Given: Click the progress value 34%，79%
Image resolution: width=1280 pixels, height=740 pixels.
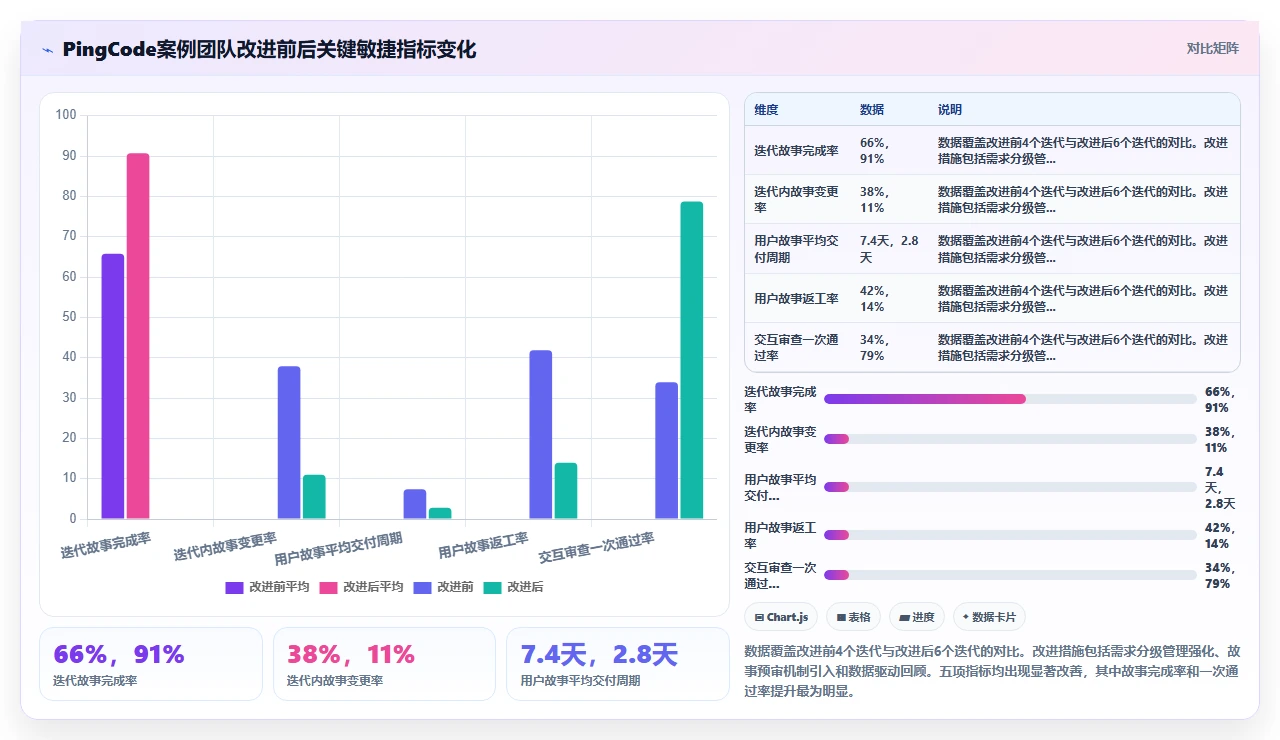Looking at the screenshot, I should coord(1221,575).
